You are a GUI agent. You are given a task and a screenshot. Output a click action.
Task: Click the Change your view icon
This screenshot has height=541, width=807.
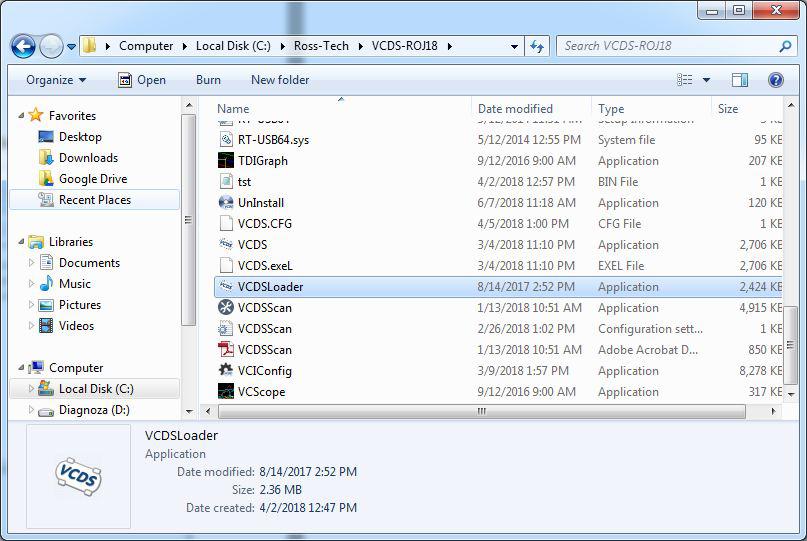[x=685, y=80]
